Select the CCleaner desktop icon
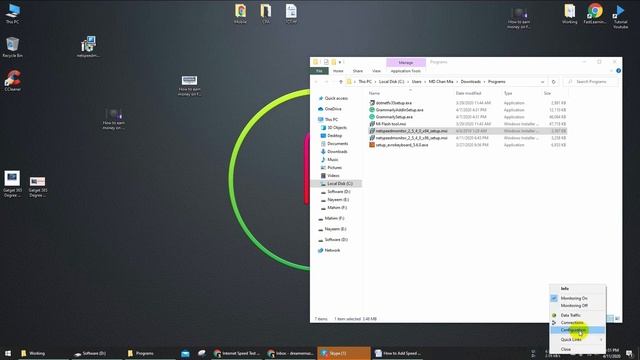640x360 pixels. (x=13, y=80)
